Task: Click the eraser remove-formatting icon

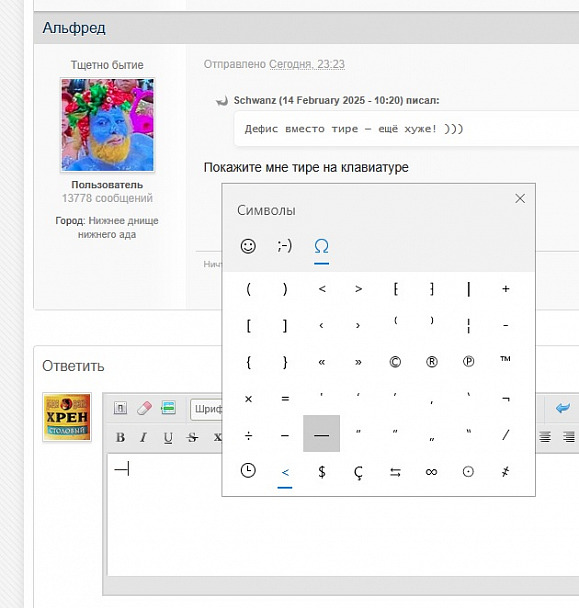Action: (x=144, y=408)
